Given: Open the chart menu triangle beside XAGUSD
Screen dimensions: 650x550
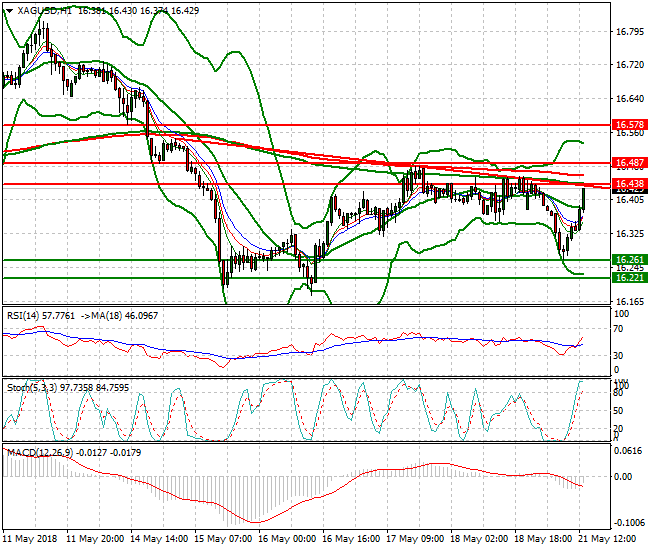Looking at the screenshot, I should 10,11.
